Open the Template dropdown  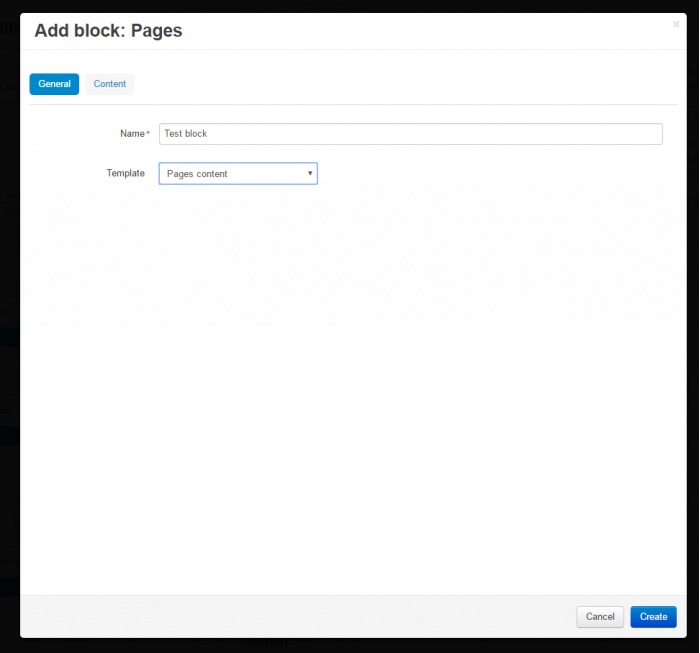(238, 174)
